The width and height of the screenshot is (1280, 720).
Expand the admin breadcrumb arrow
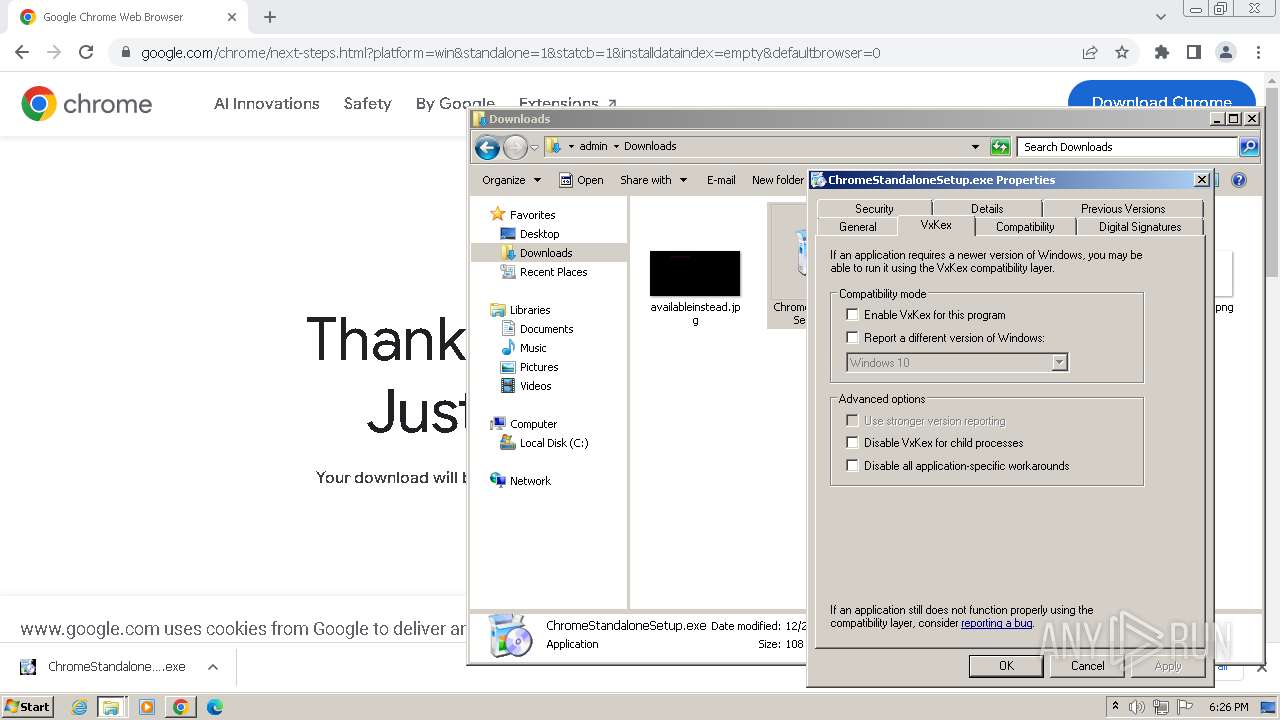click(x=616, y=146)
